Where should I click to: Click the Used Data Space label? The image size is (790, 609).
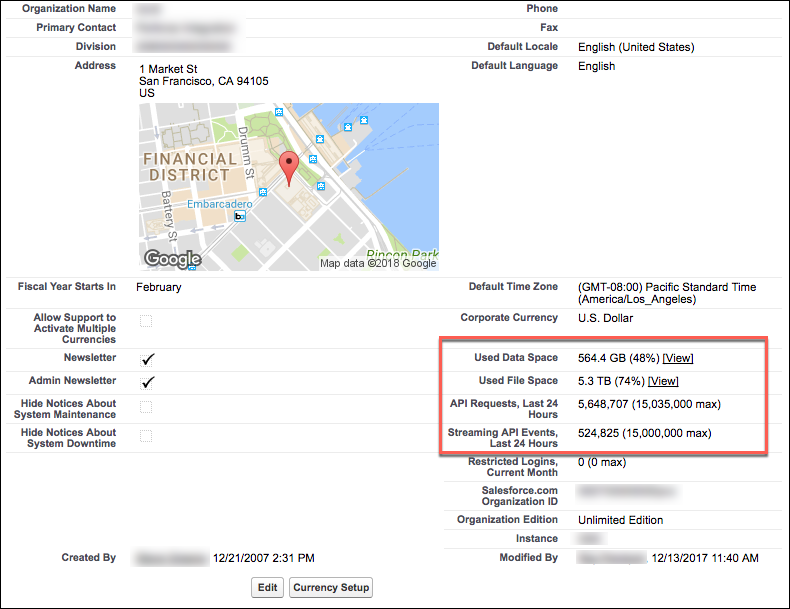[516, 358]
